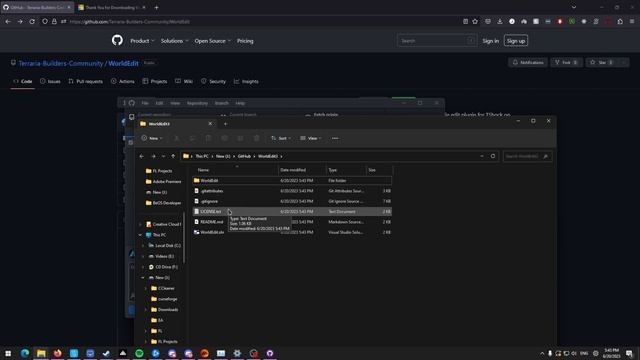Screen dimensions: 640x360
Task: Open Spotify from the taskbar
Action: click(139, 353)
